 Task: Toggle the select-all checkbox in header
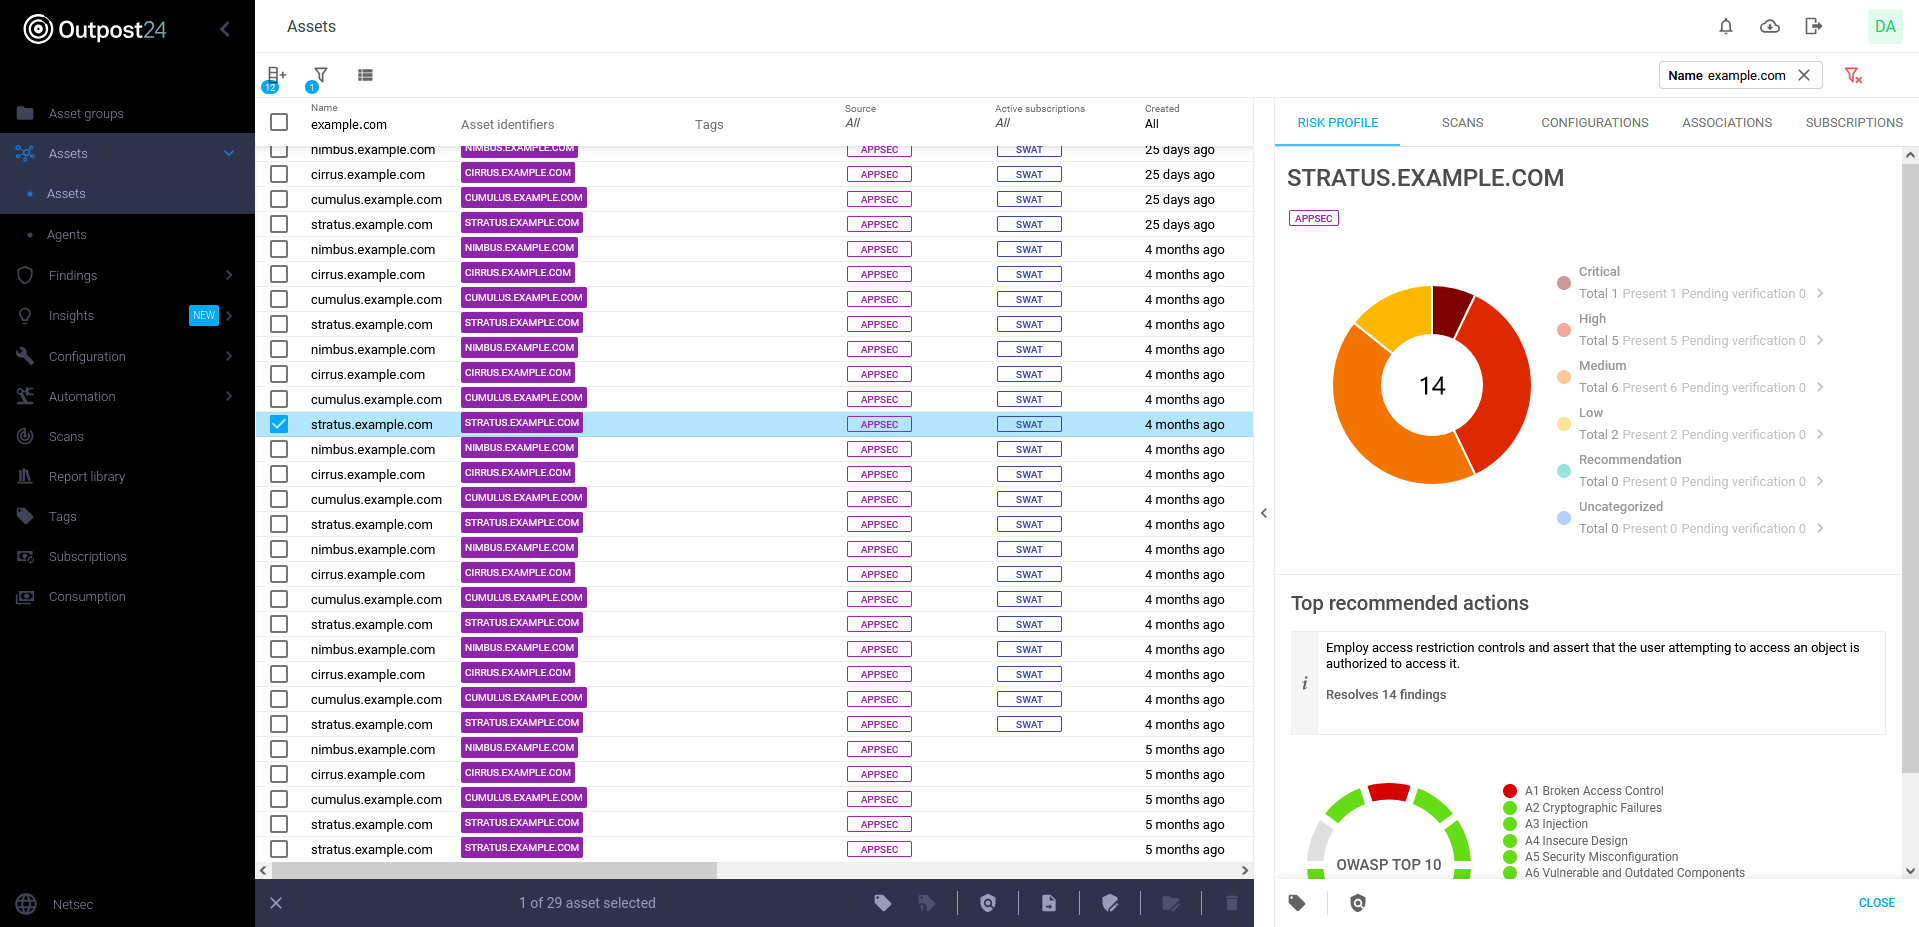point(279,122)
